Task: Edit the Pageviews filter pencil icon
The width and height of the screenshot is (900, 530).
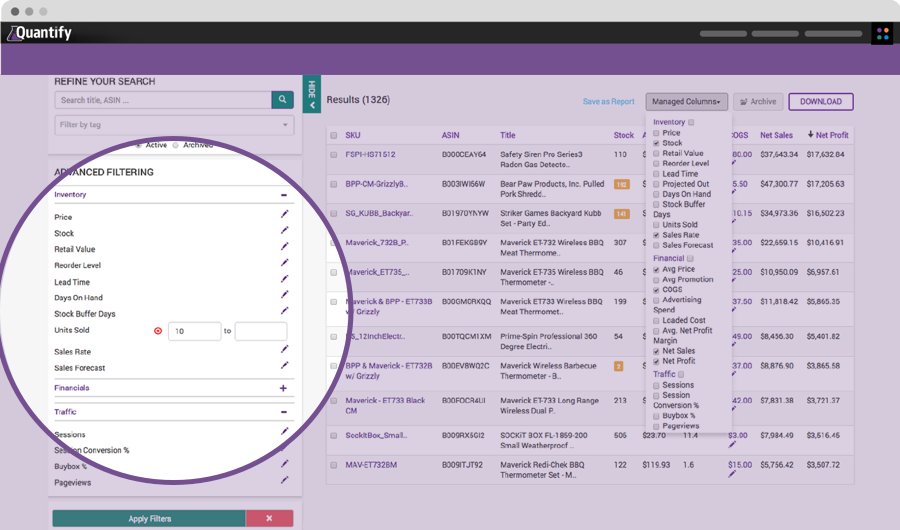Action: pos(284,480)
